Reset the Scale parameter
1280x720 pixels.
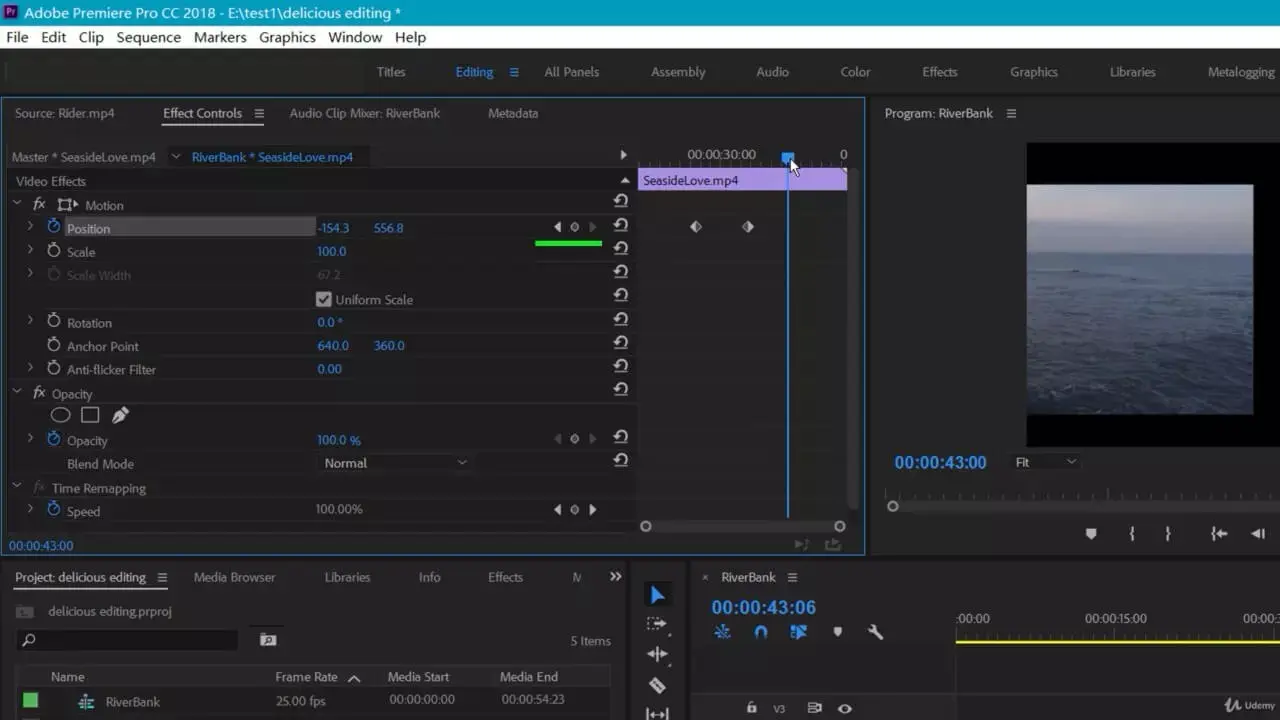tap(620, 248)
